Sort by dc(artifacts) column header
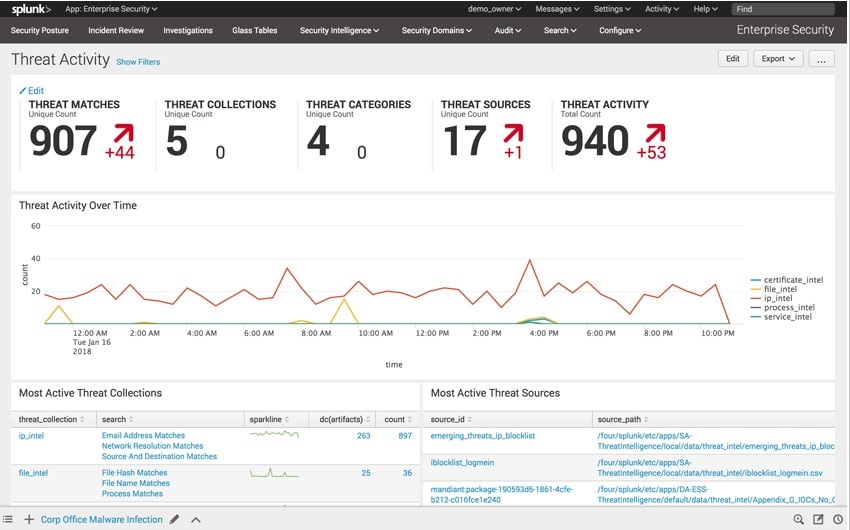 [x=345, y=419]
